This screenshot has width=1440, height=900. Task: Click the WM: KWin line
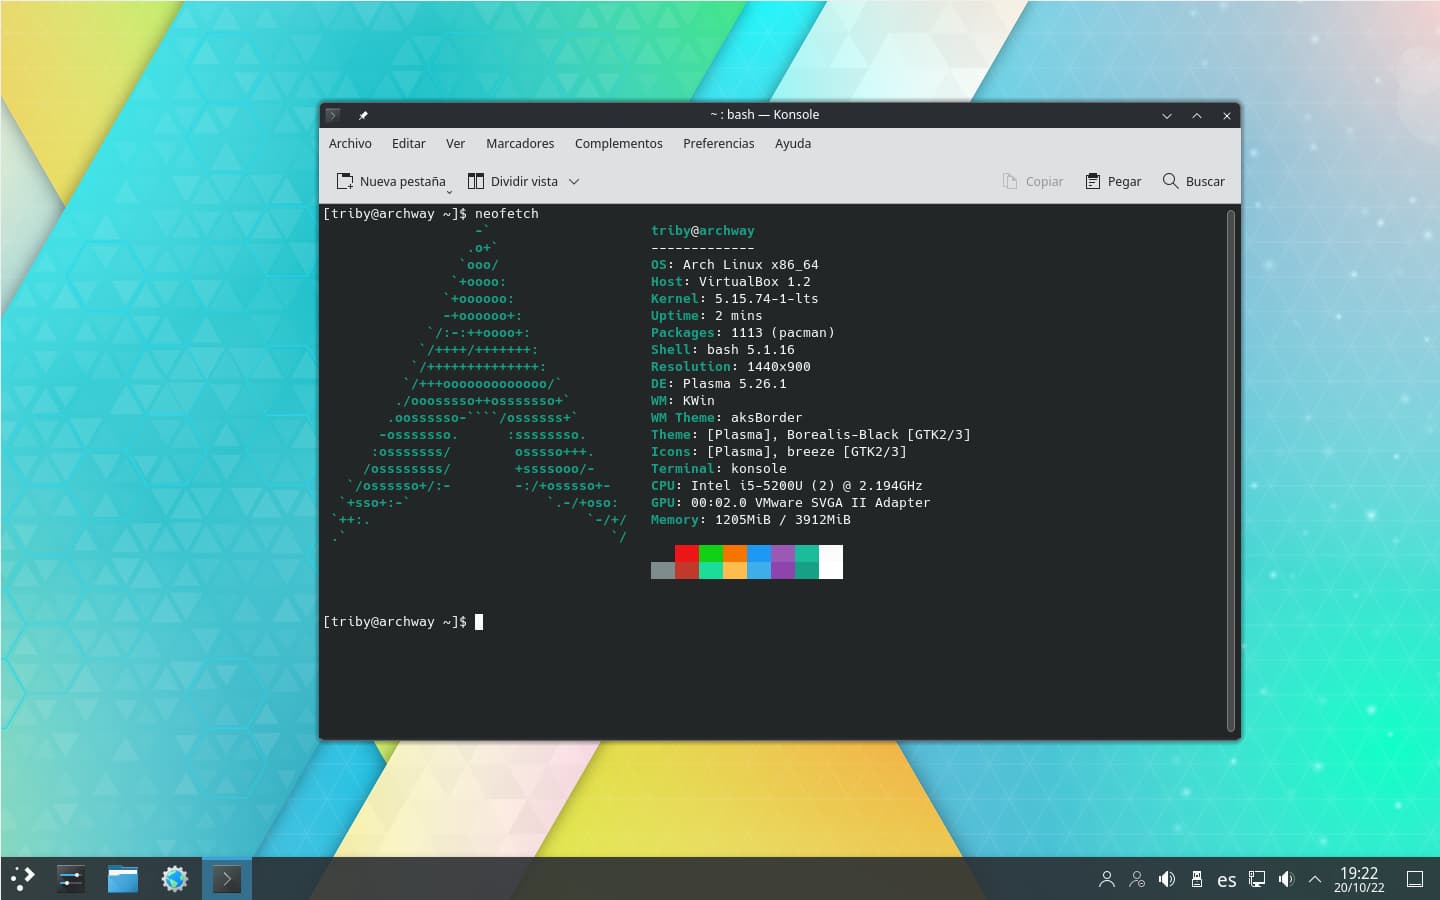[x=683, y=401]
